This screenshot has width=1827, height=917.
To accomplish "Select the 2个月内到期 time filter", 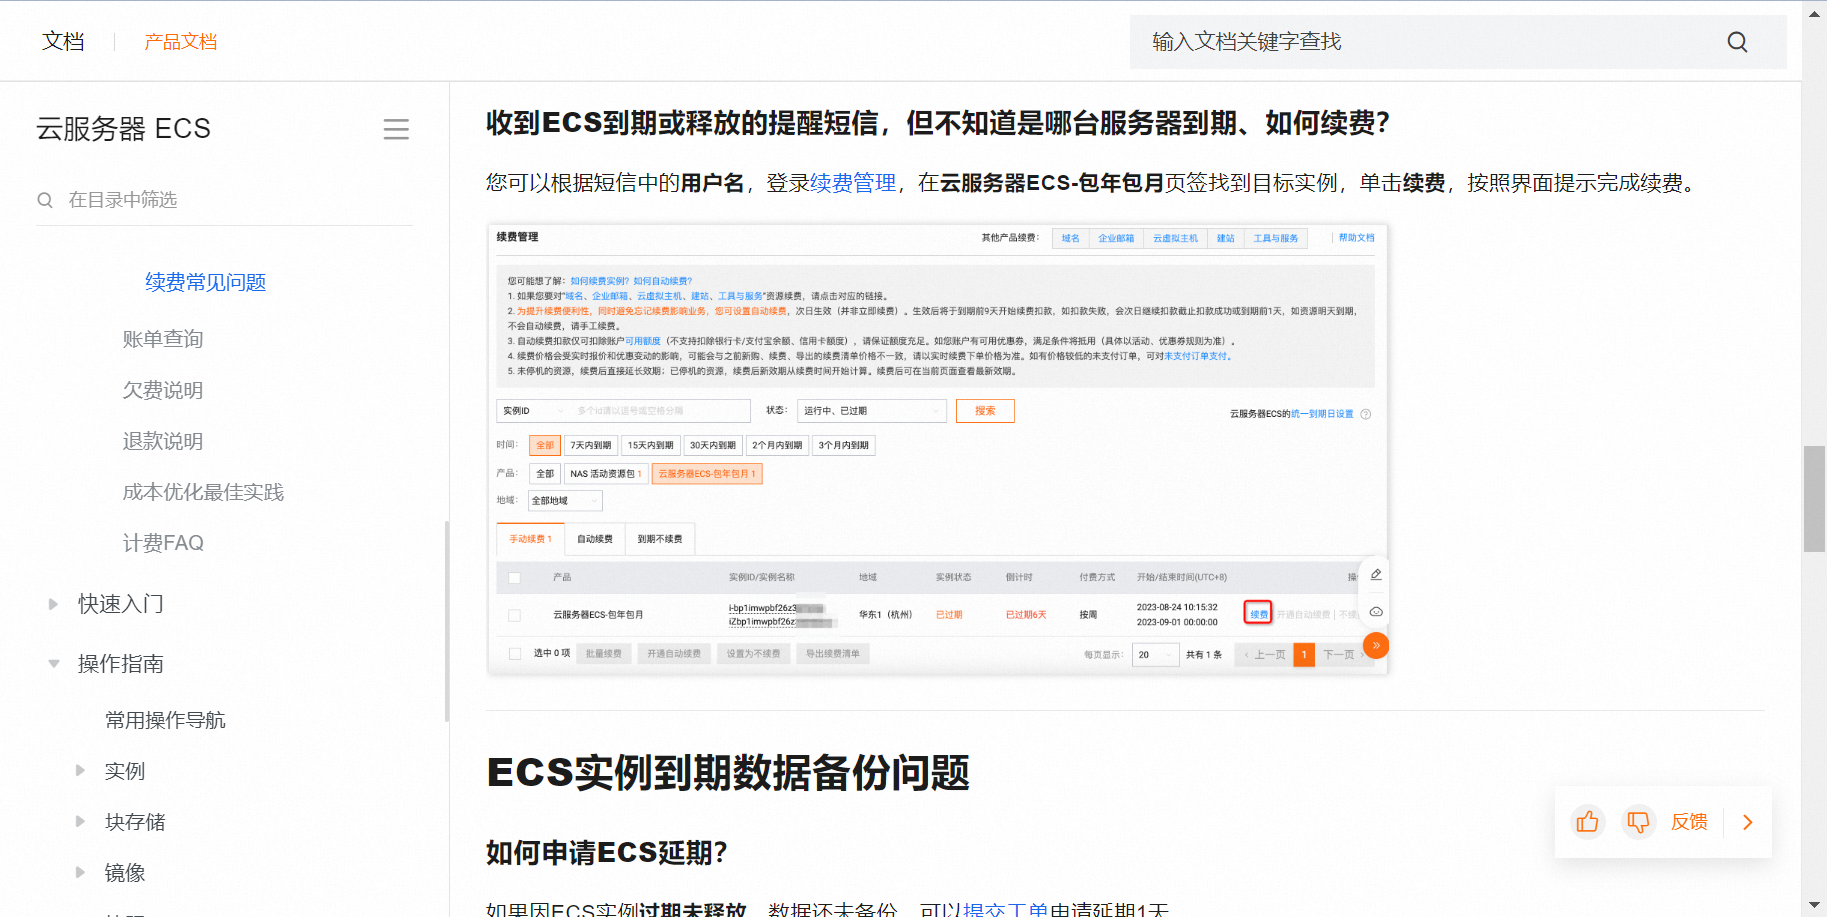I will pos(777,445).
